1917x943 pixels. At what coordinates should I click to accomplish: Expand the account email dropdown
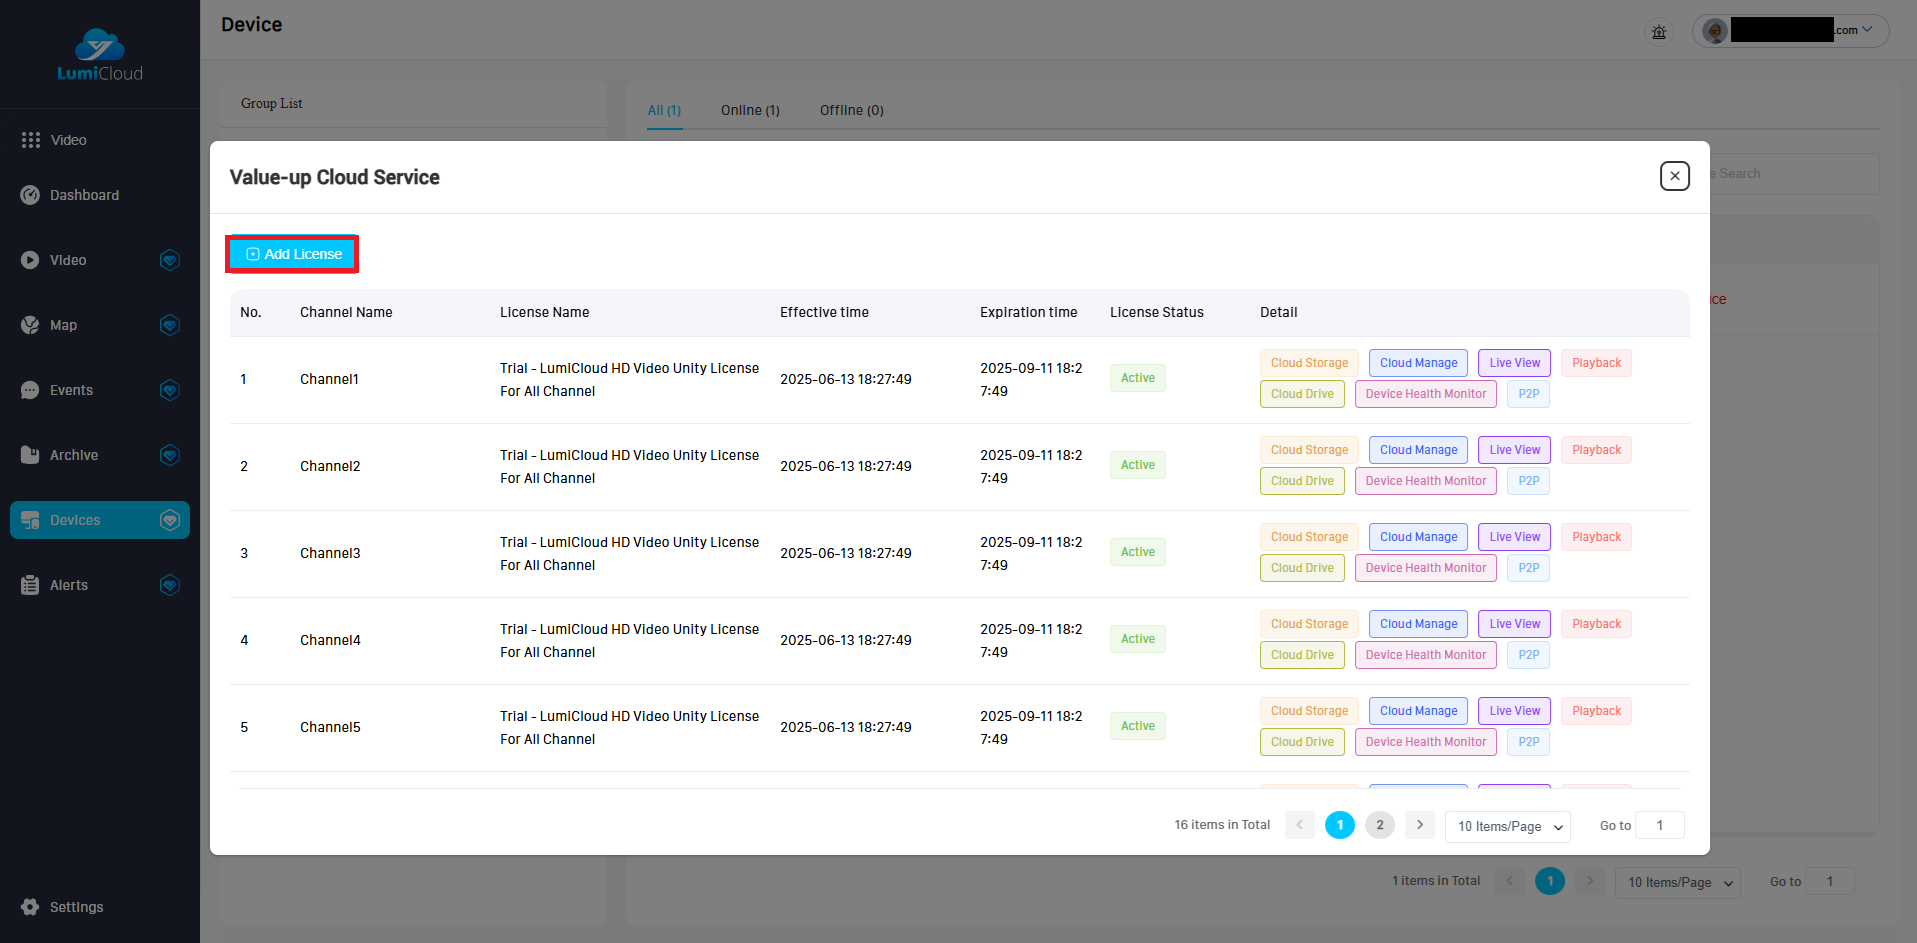pos(1866,30)
